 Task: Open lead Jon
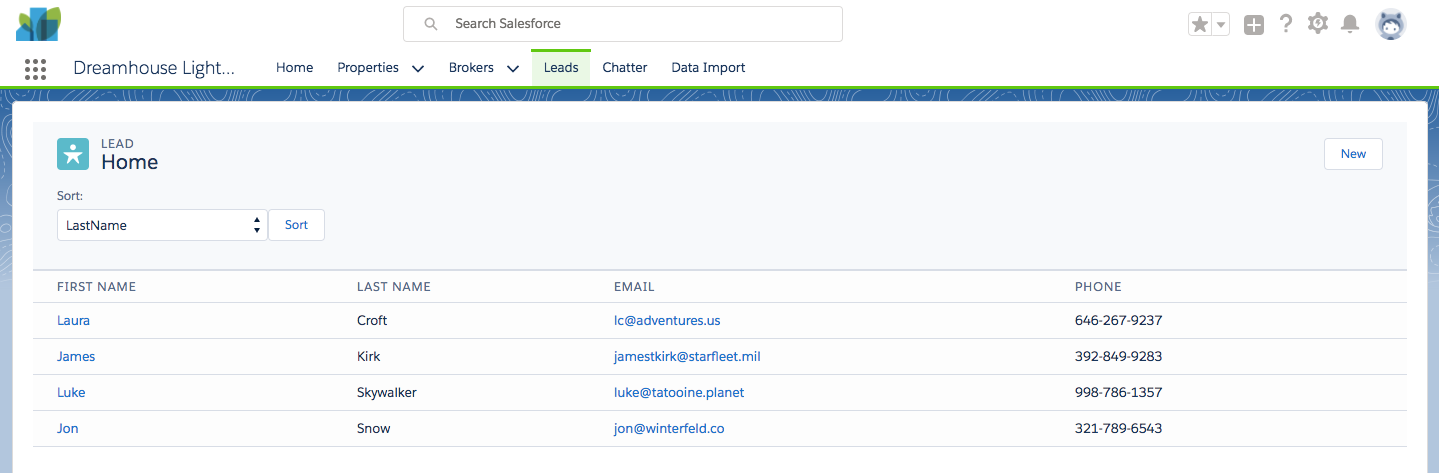[x=67, y=429]
